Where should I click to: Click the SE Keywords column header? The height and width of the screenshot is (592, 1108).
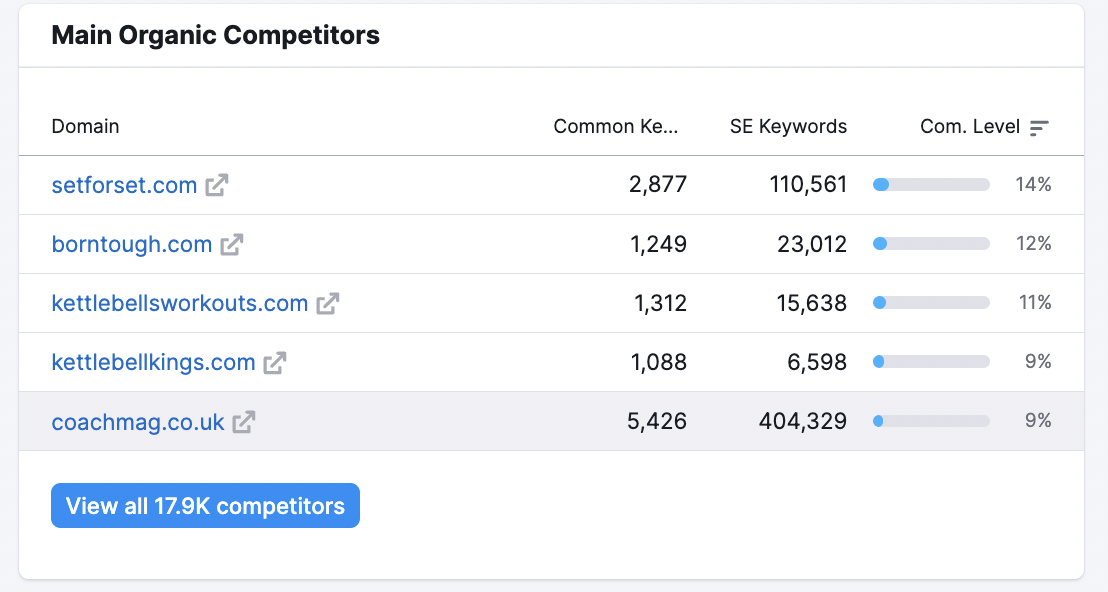788,127
